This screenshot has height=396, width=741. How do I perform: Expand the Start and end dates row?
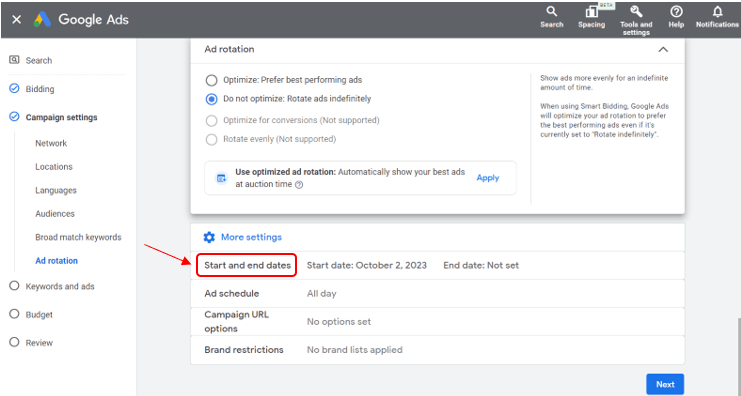tap(438, 266)
